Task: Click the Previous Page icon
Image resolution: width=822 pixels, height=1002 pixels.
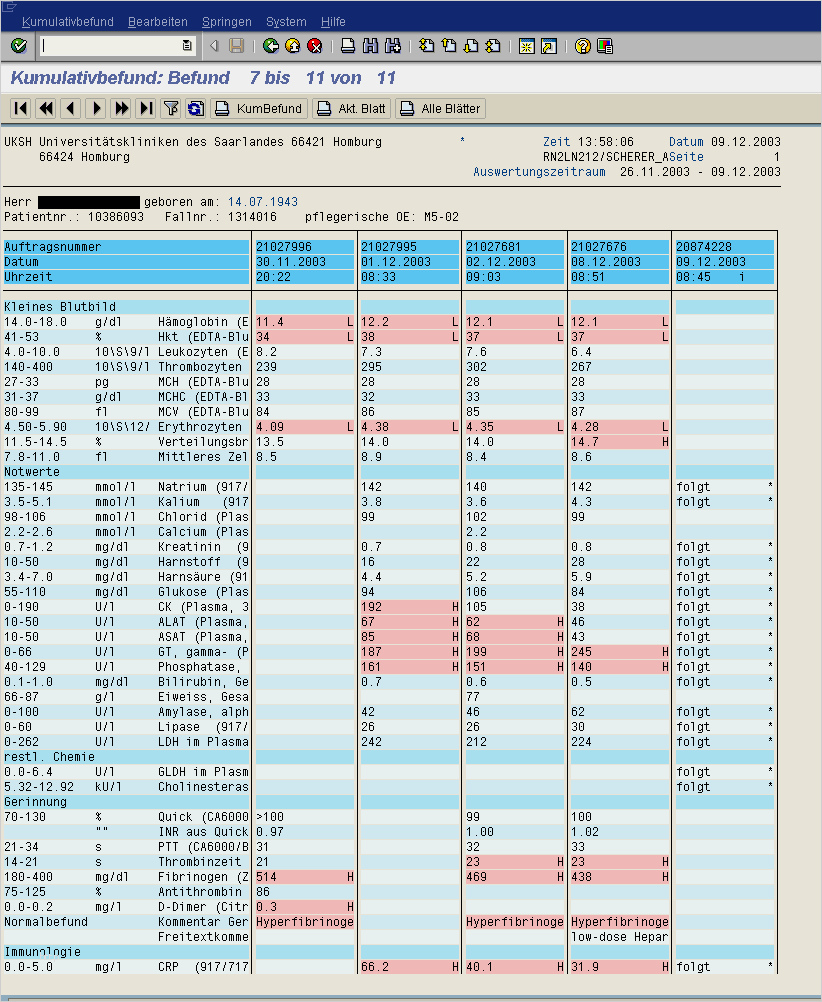Action: 449,46
